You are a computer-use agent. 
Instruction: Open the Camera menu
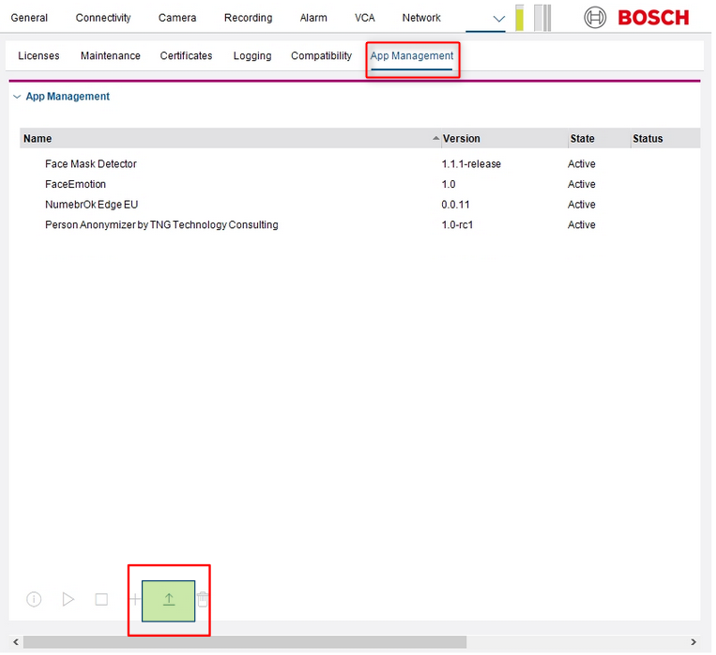coord(177,18)
